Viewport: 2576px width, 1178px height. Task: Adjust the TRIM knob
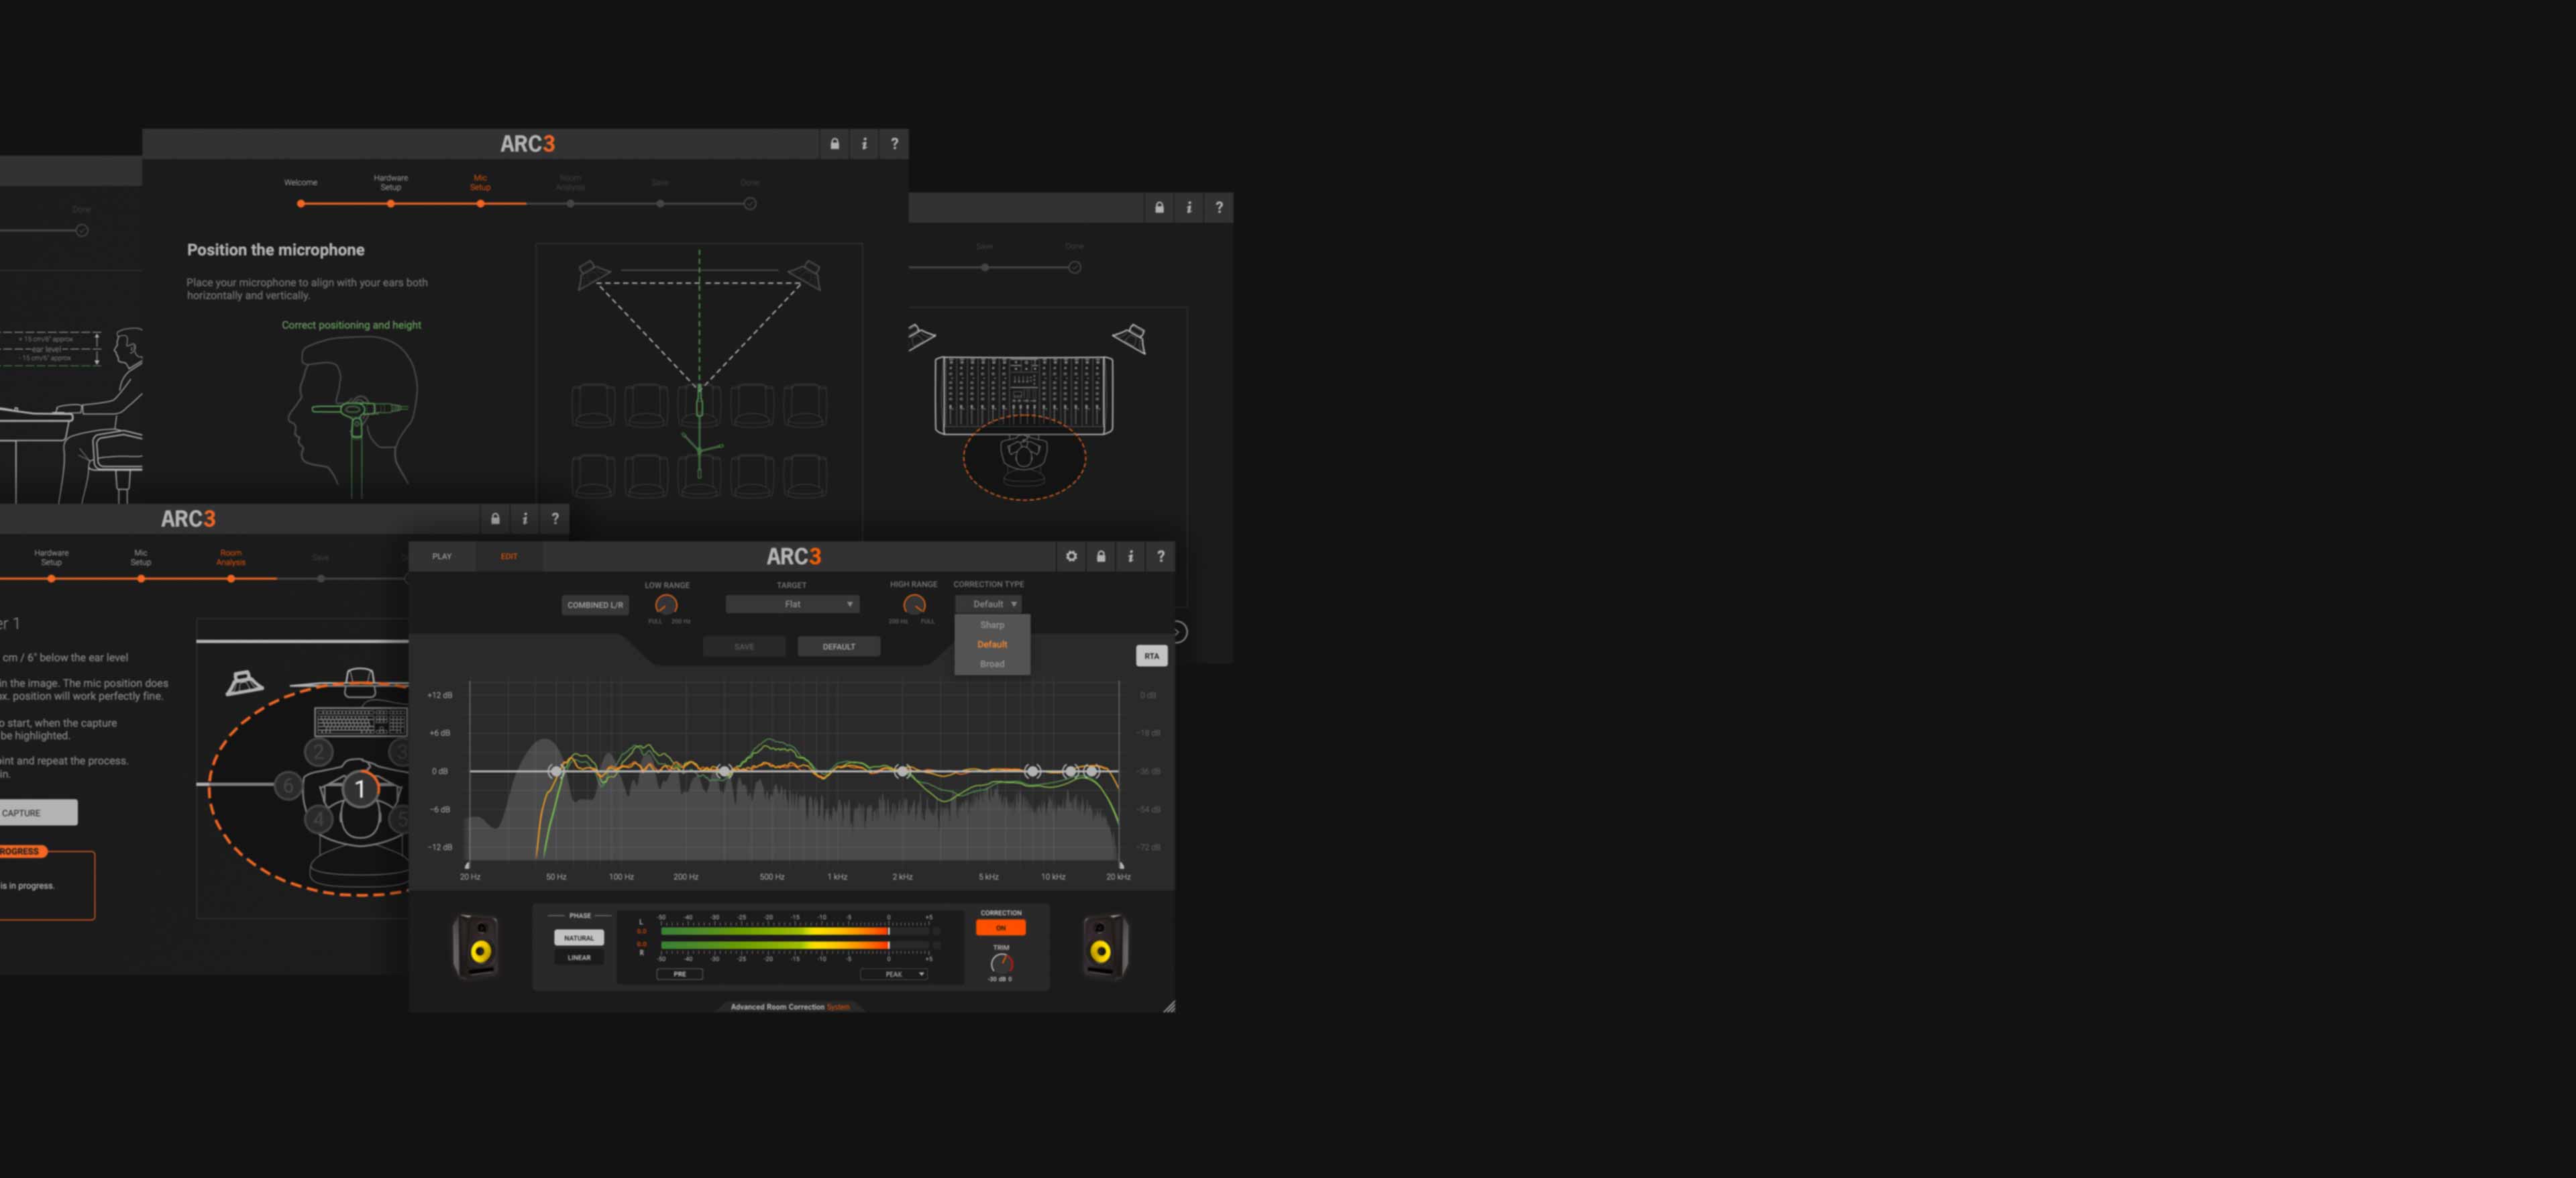click(x=1001, y=964)
